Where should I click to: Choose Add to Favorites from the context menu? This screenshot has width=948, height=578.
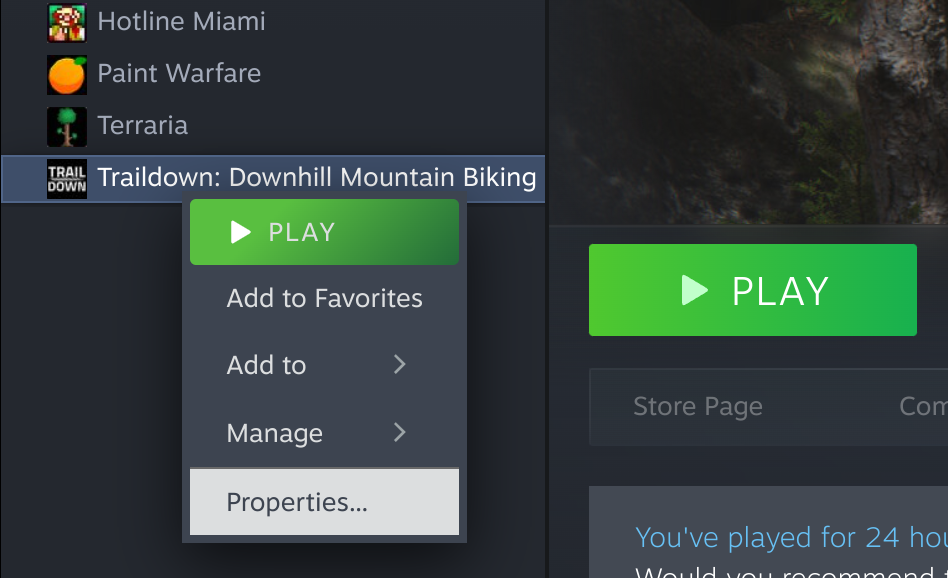pos(324,298)
